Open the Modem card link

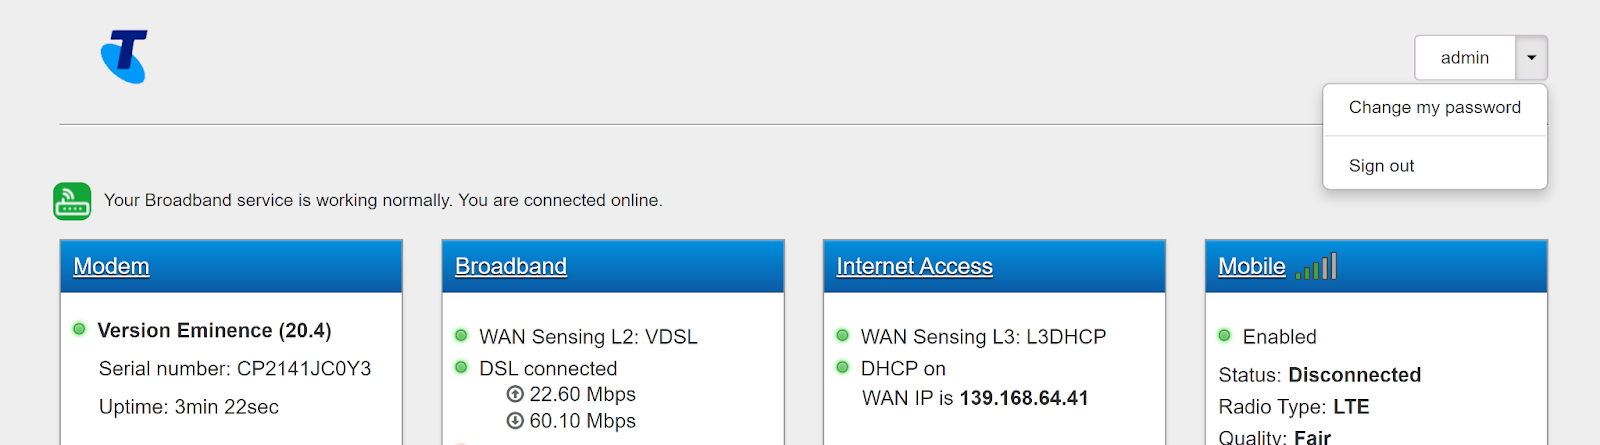click(111, 266)
